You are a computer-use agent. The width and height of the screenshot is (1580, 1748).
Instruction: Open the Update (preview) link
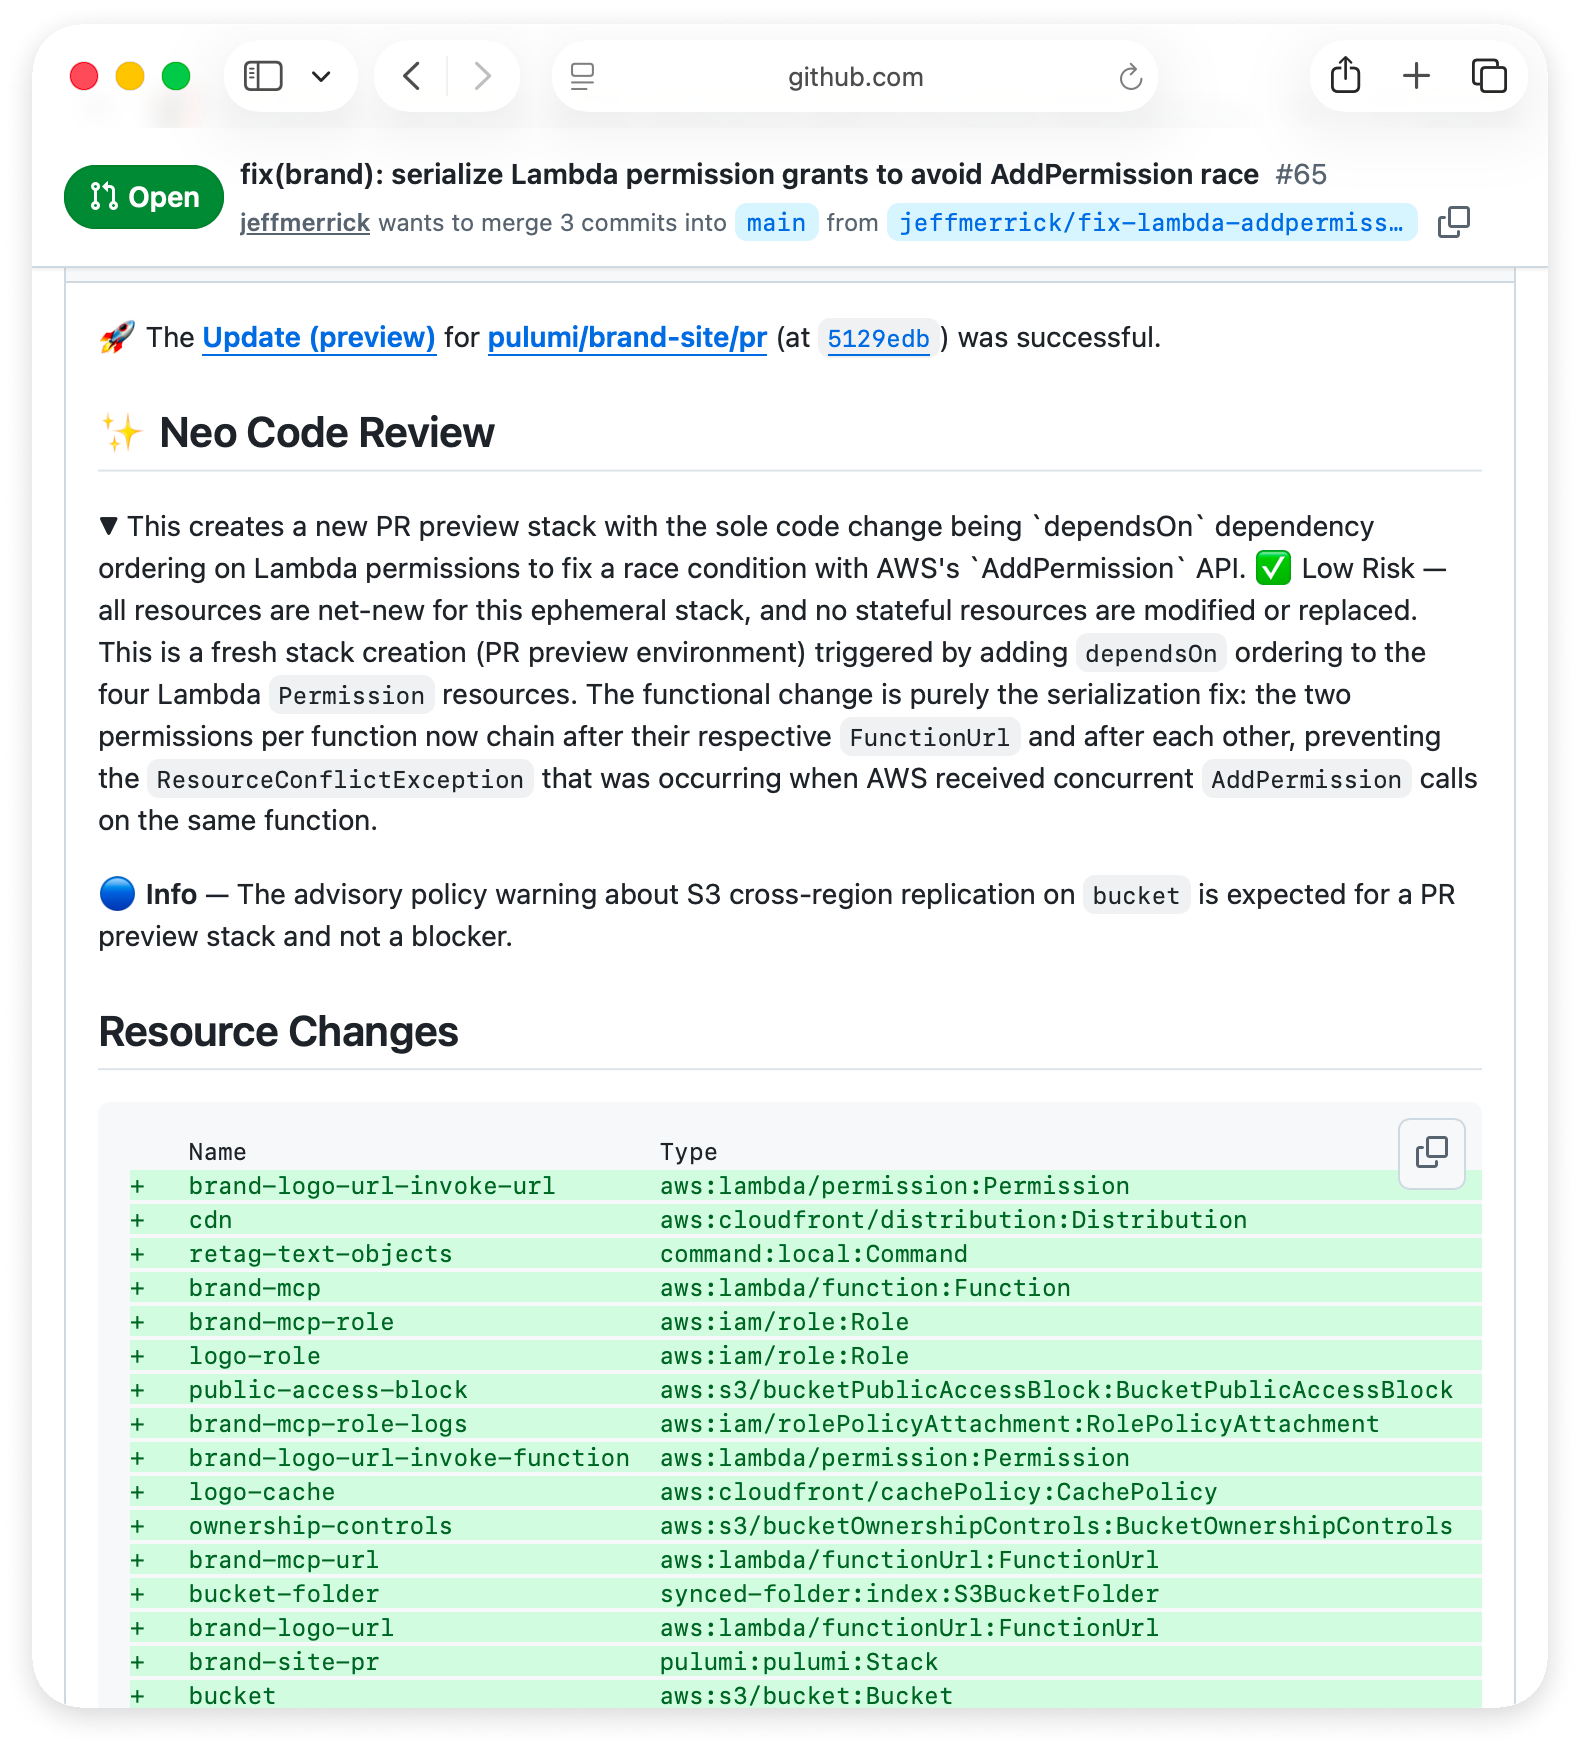[x=319, y=338]
